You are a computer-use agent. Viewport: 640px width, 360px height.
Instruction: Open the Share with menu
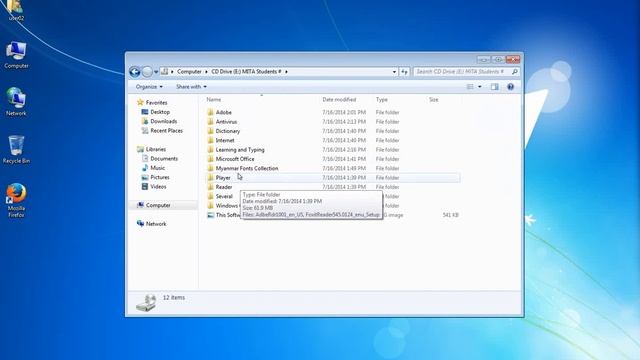[x=191, y=87]
